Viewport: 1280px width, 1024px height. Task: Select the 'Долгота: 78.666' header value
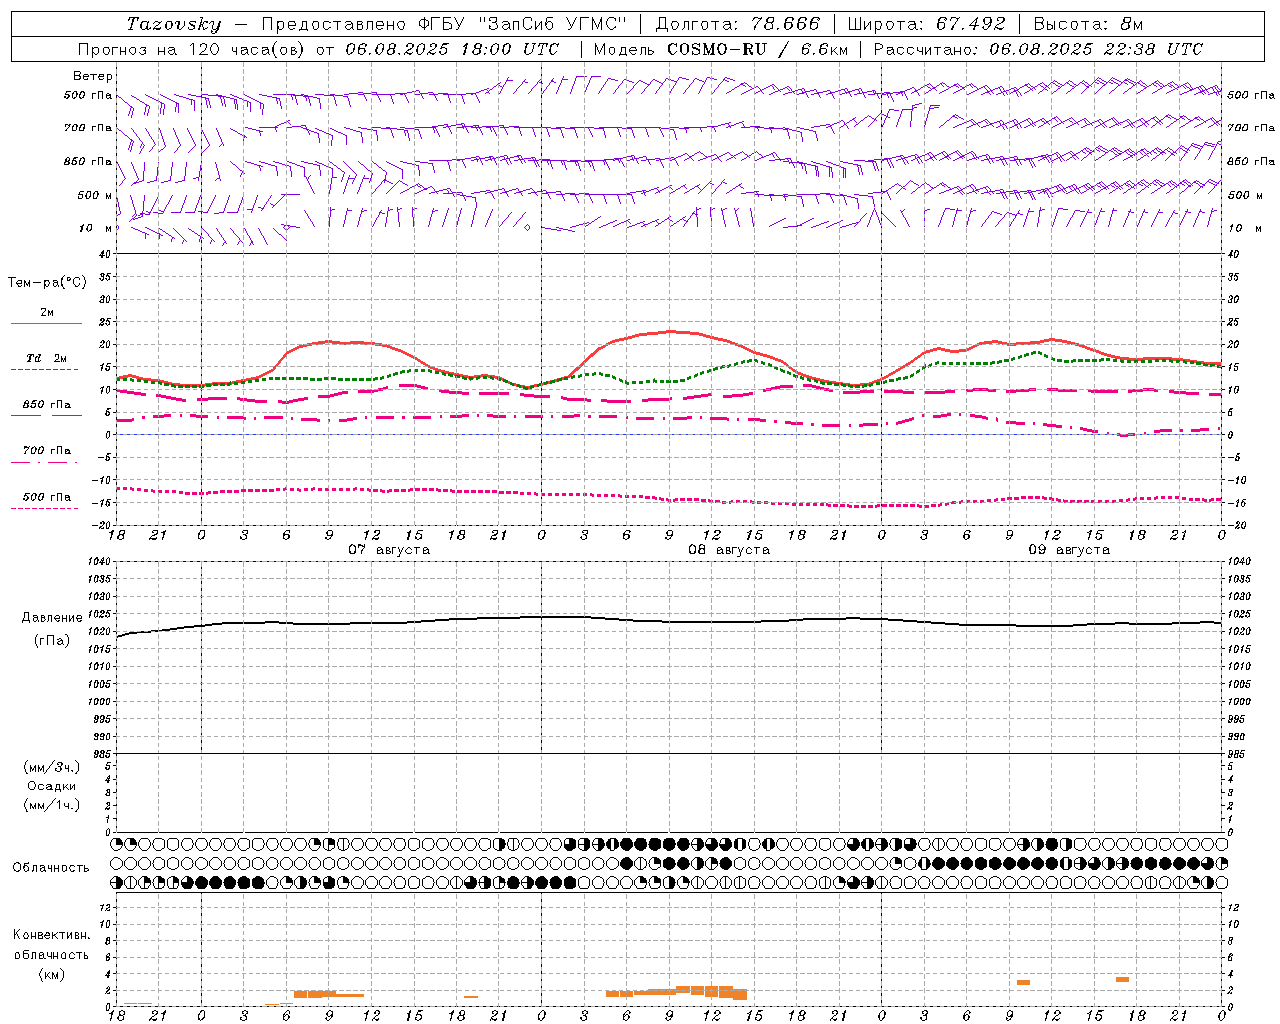737,24
